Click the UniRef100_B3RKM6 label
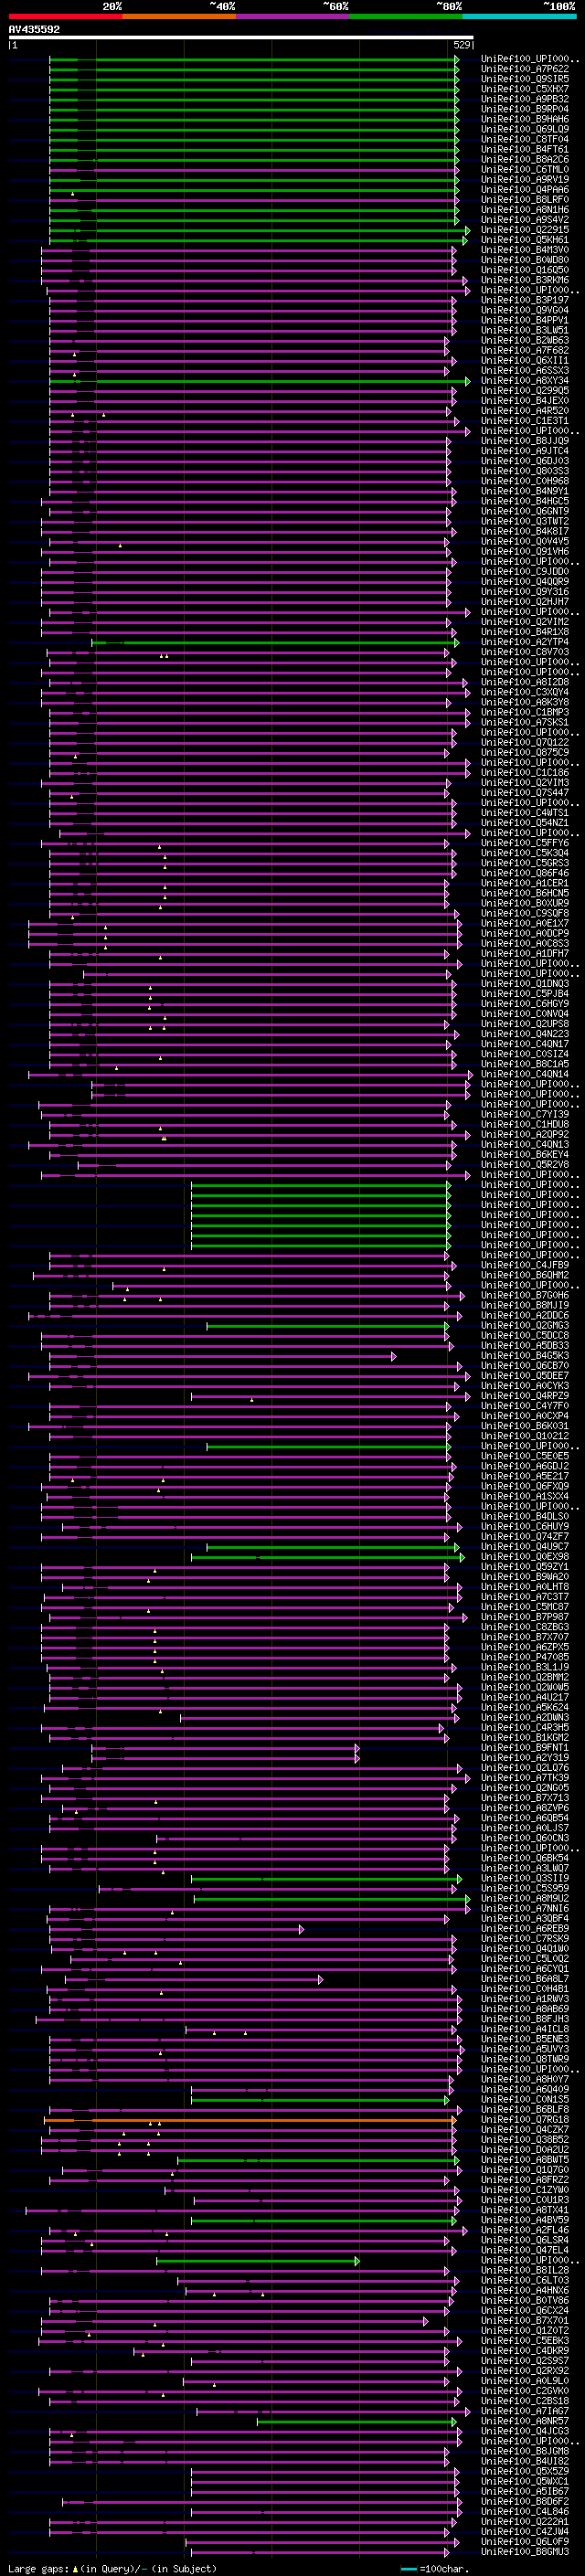 click(525, 280)
